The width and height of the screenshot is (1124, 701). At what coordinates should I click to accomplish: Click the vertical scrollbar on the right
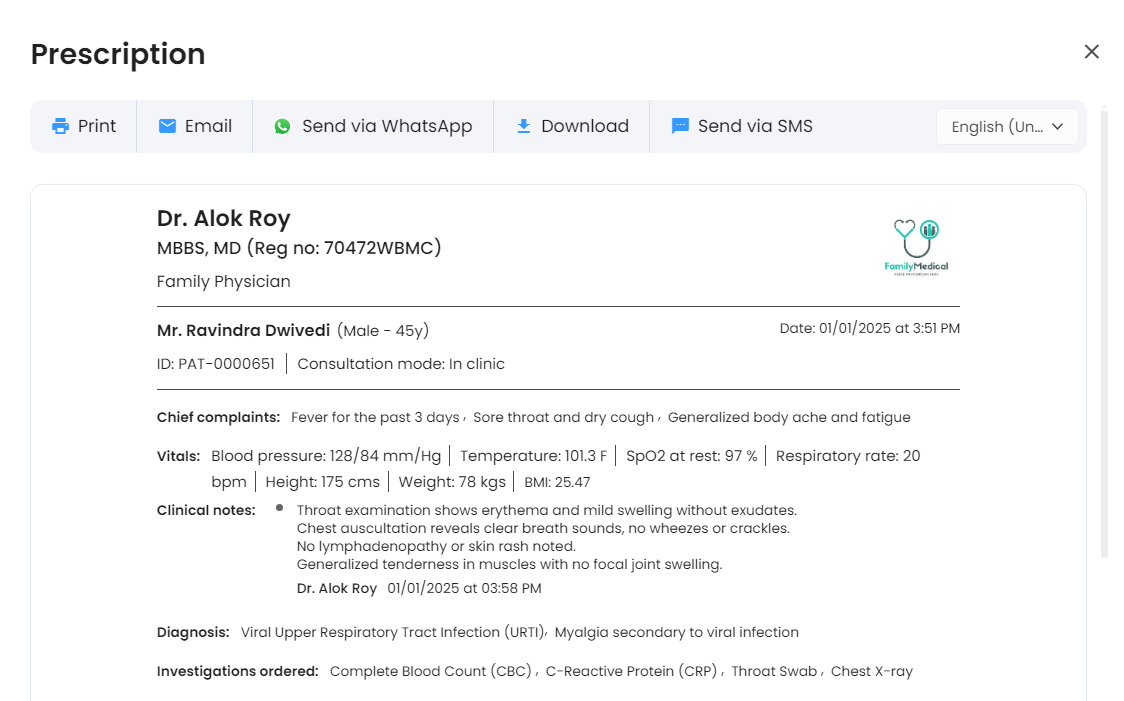click(1104, 330)
